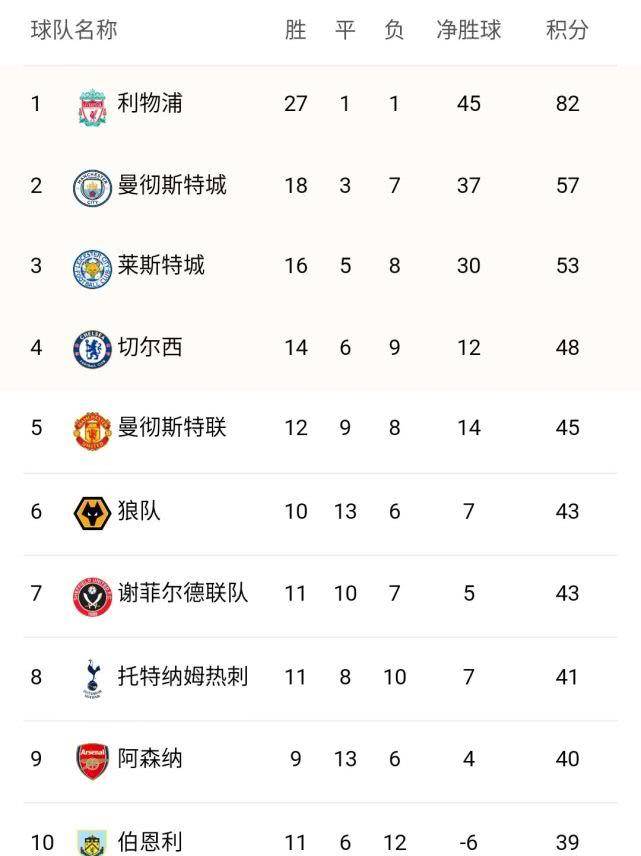Viewport: 641px width, 856px height.
Task: Click the Leicester City crest icon
Action: [92, 268]
